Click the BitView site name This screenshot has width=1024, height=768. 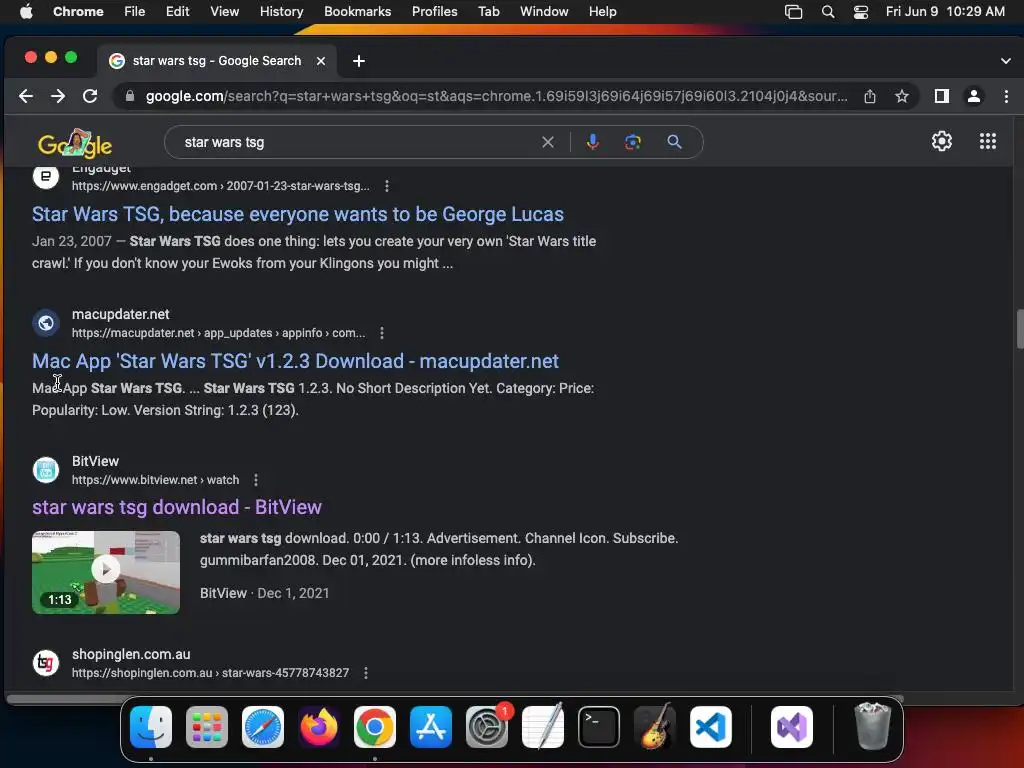[95, 461]
